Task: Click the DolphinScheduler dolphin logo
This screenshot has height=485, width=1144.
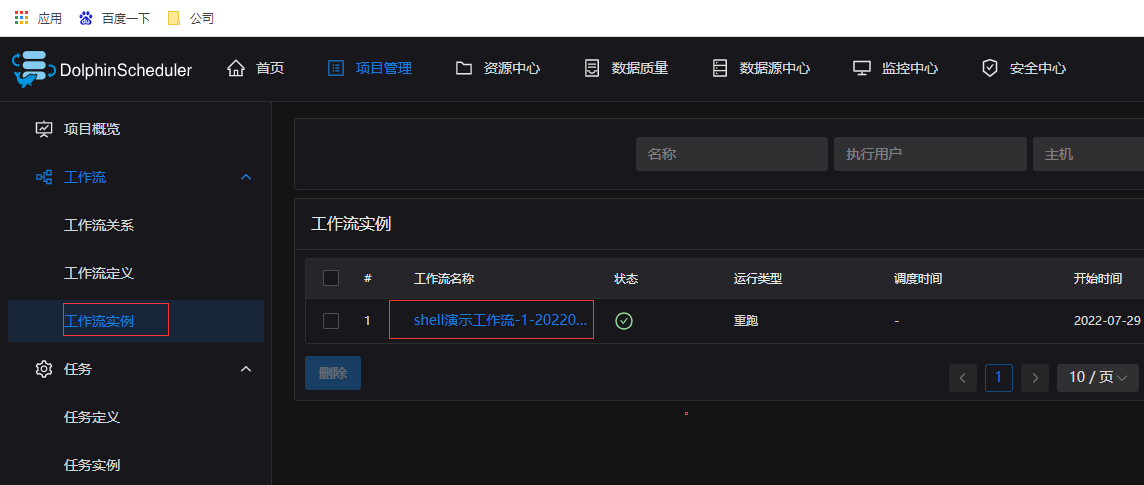Action: [x=34, y=69]
